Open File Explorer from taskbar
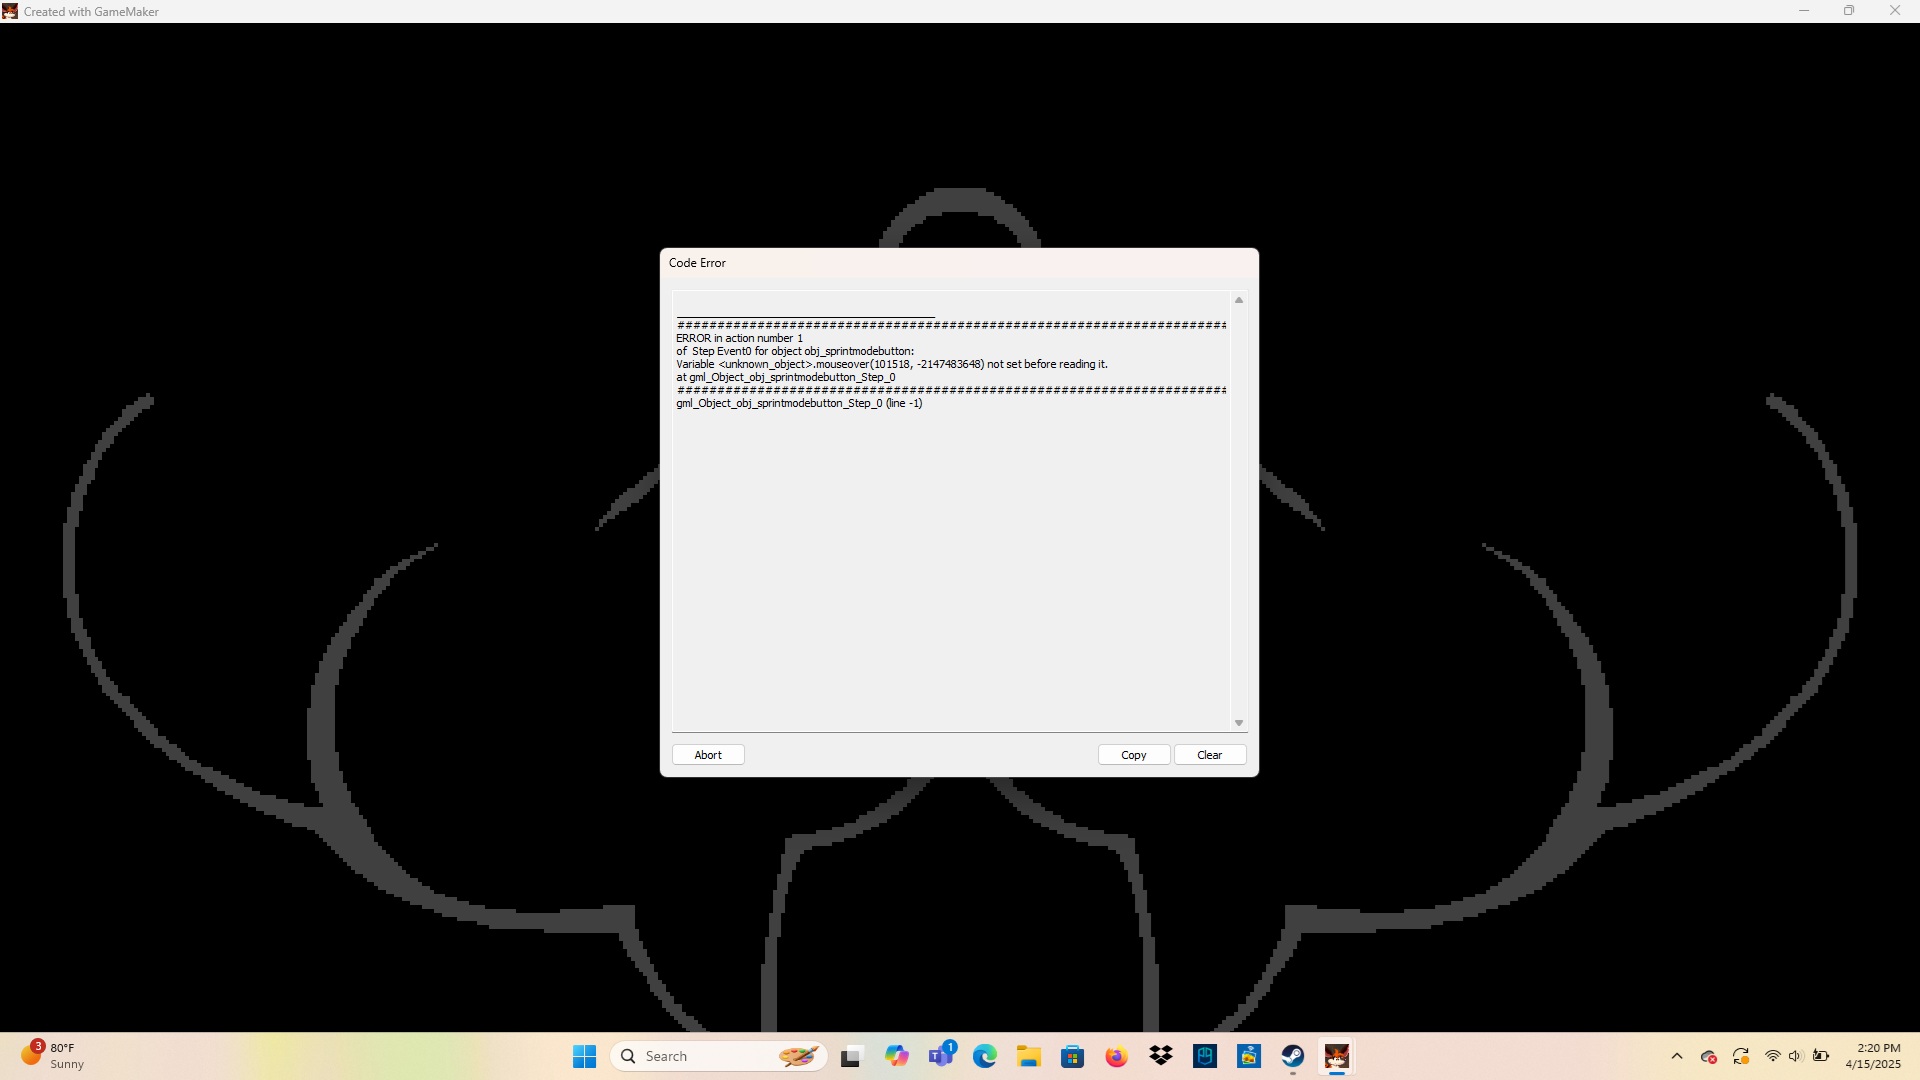 pos(1029,1056)
